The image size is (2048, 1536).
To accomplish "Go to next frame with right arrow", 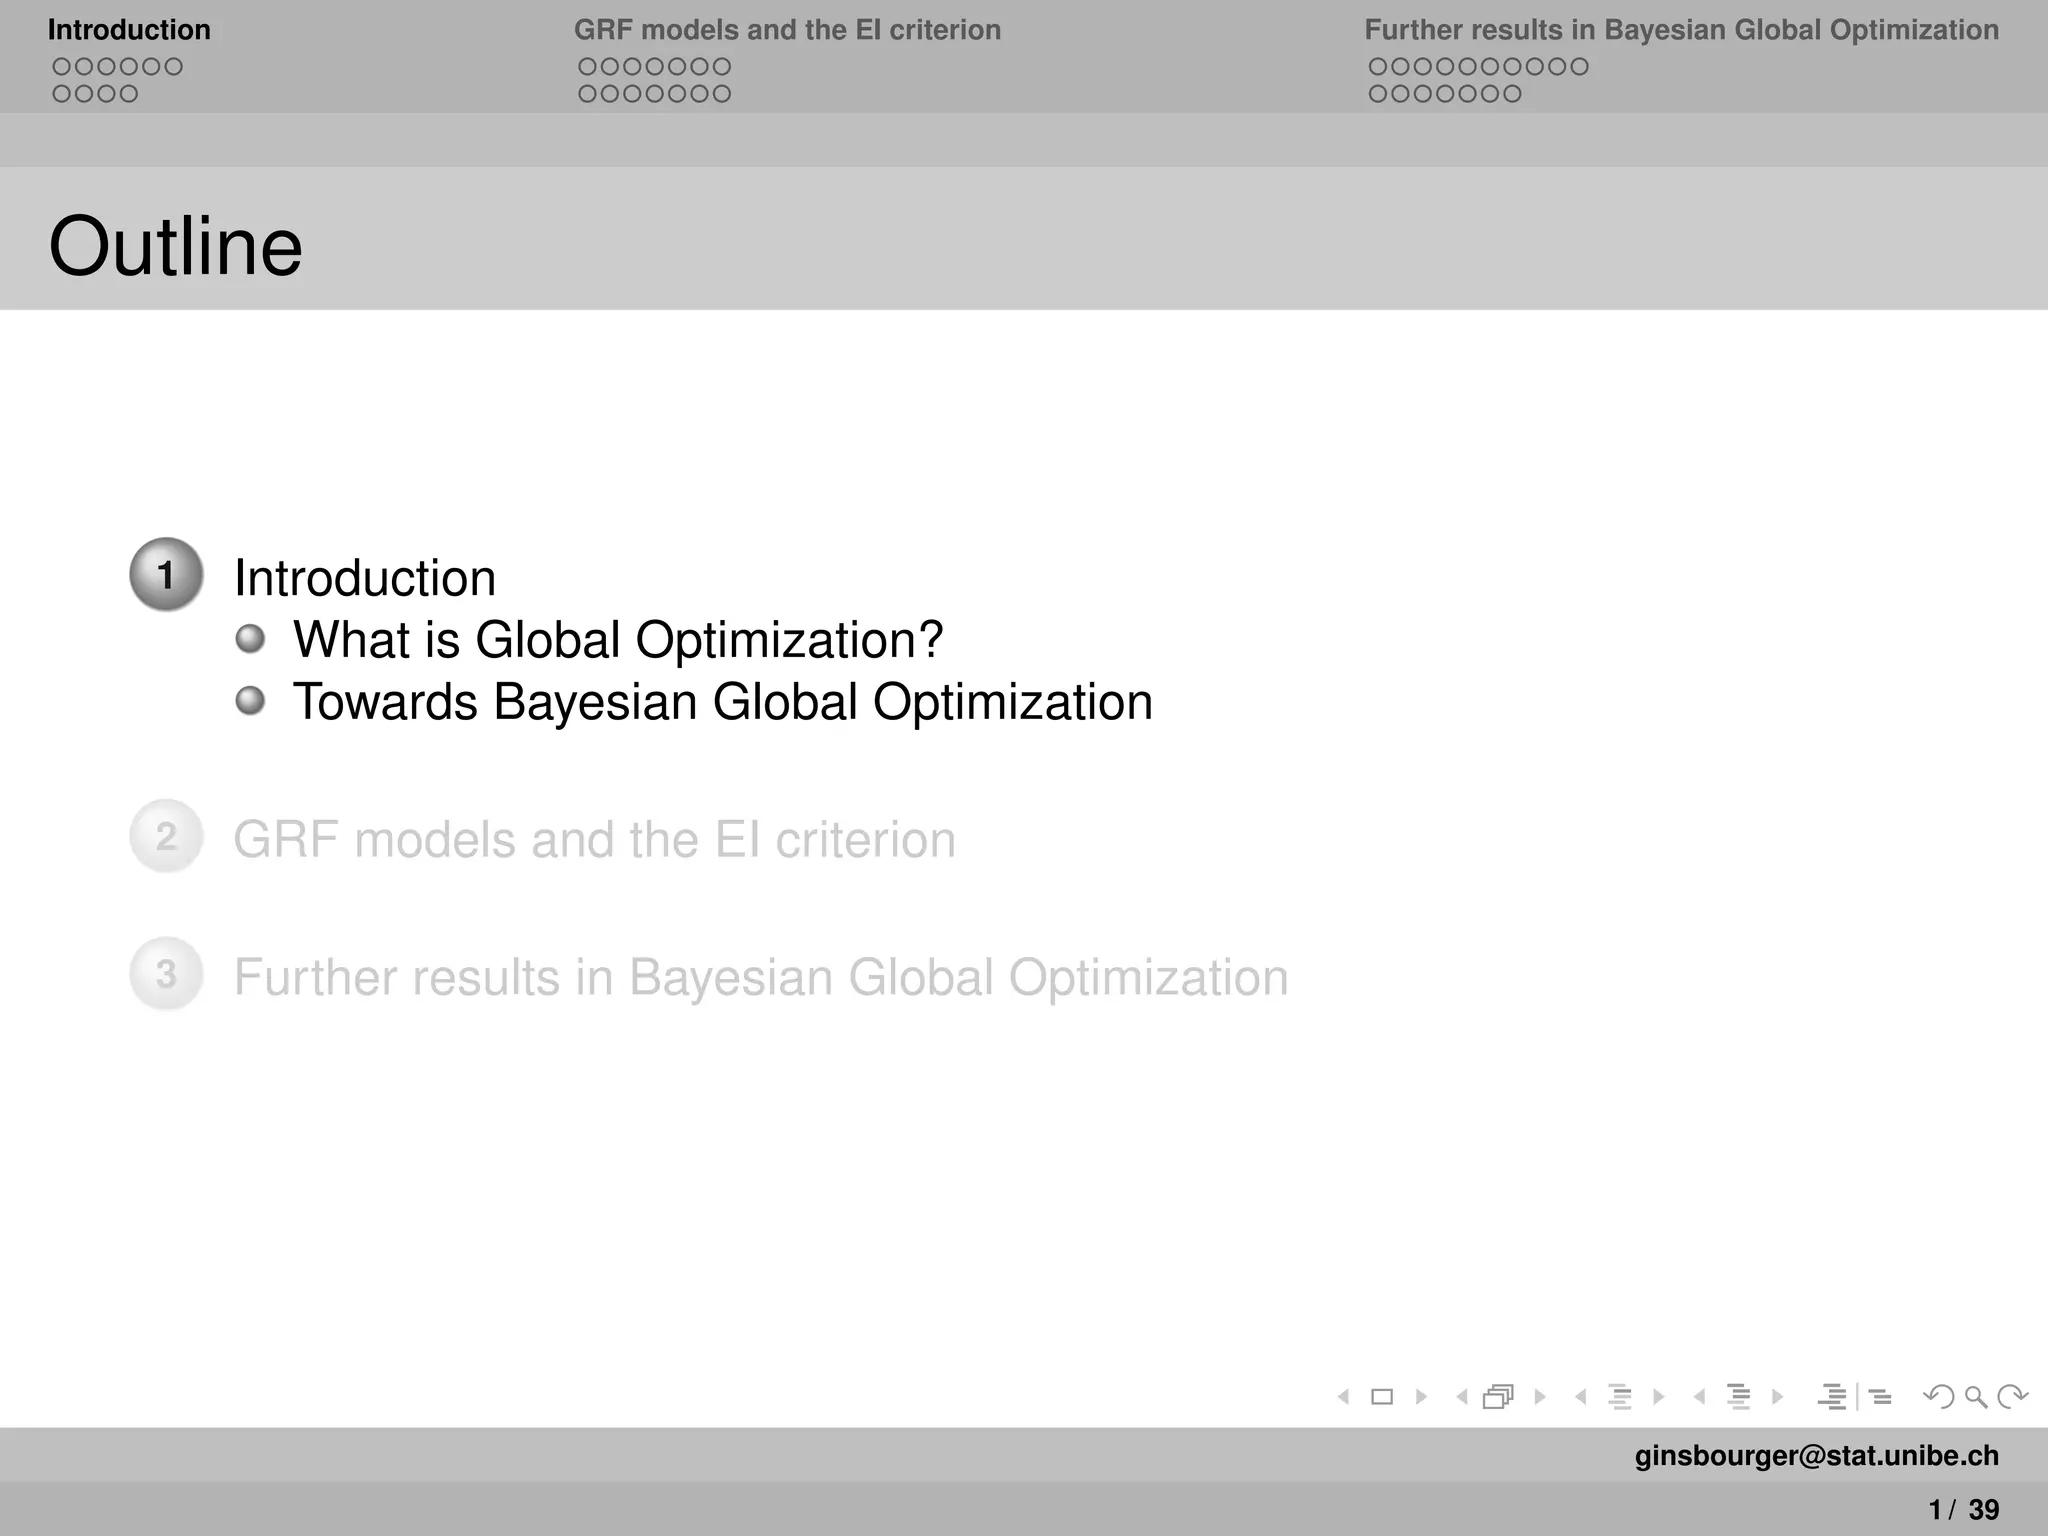I will click(x=1540, y=1397).
